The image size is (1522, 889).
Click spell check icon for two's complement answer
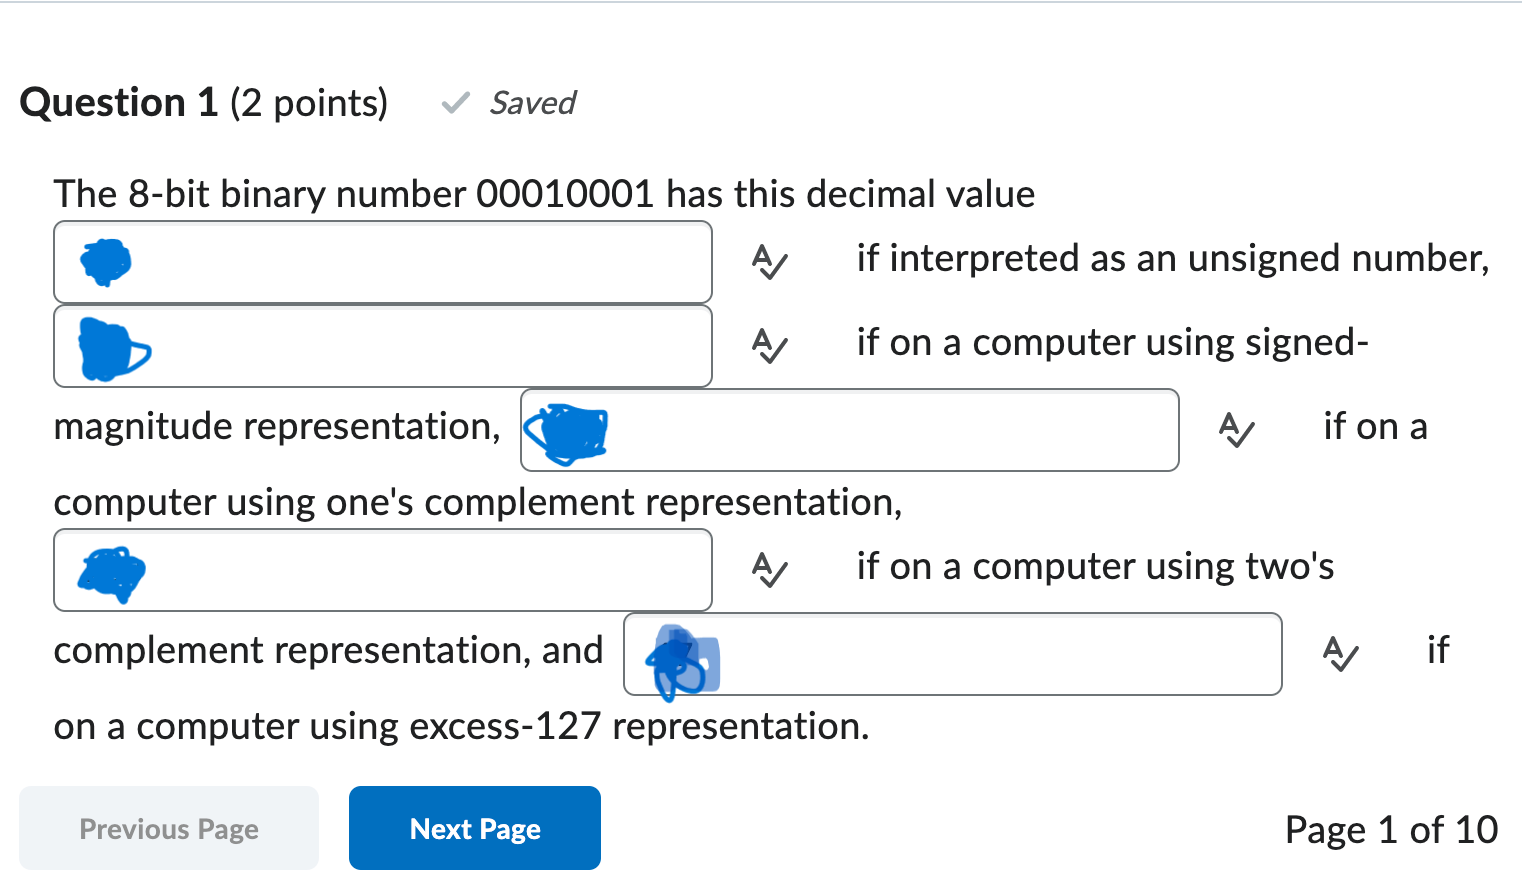tap(768, 570)
